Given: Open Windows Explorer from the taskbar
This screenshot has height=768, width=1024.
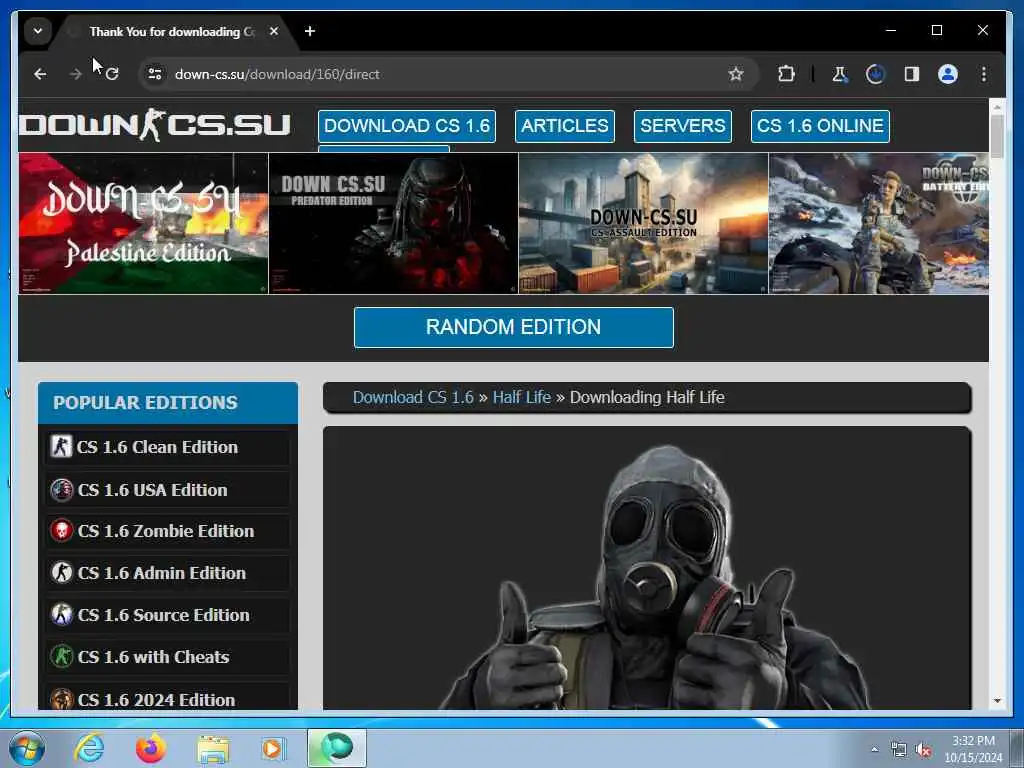Looking at the screenshot, I should [x=213, y=748].
